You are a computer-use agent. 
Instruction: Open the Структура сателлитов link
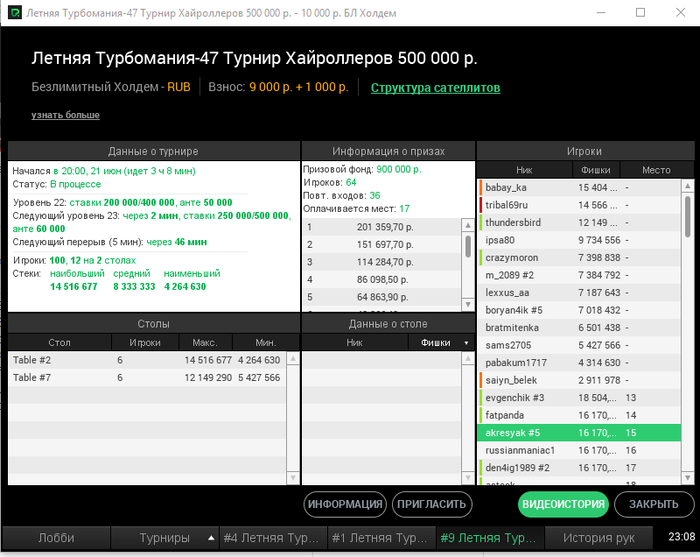tap(435, 88)
